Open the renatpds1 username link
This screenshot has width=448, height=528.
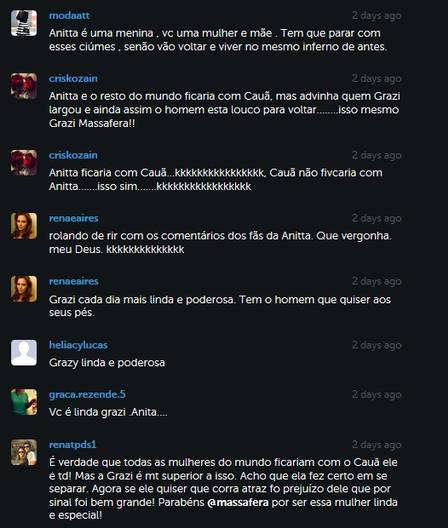coord(72,444)
